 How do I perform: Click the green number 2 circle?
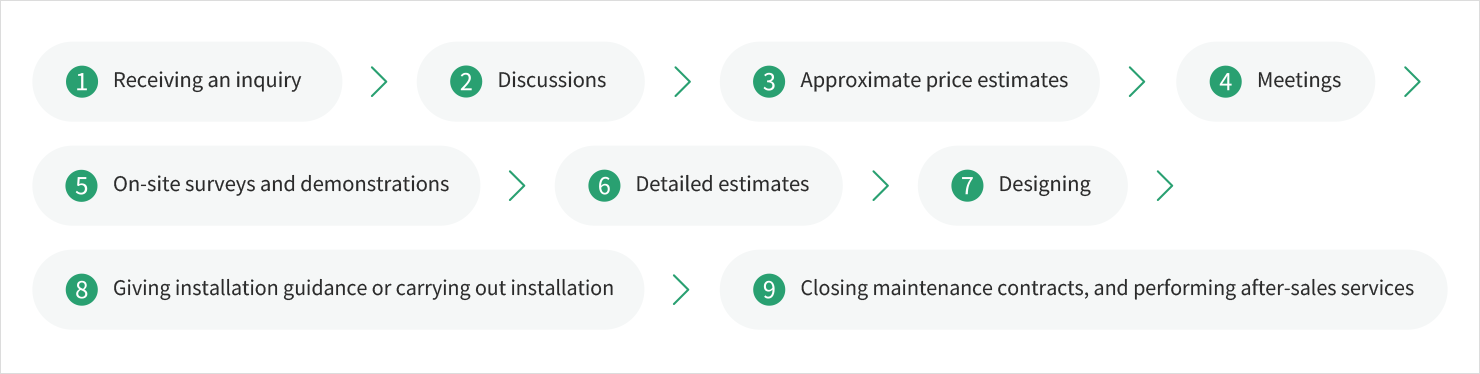tap(466, 82)
